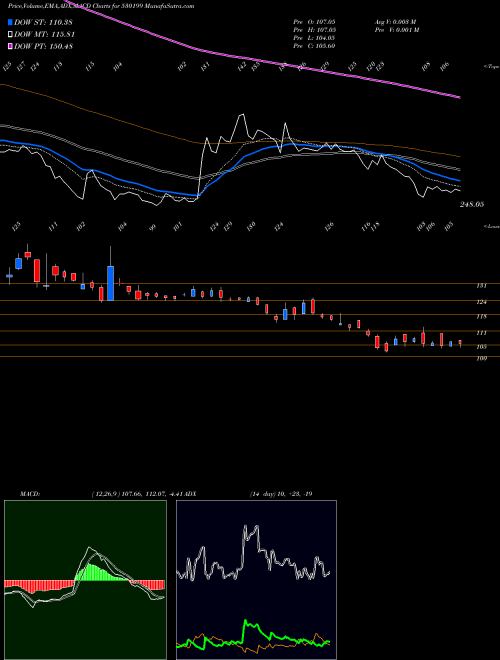
Task: Select the 'DOW ST: 110.38' legend label
Action: [x=43, y=23]
